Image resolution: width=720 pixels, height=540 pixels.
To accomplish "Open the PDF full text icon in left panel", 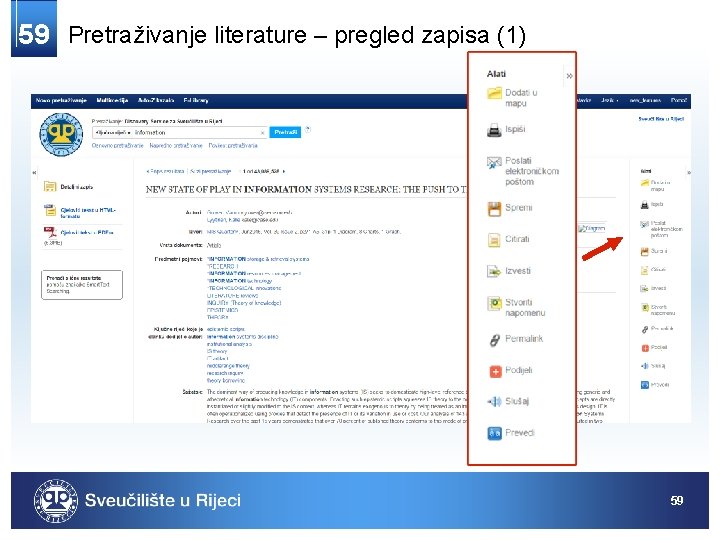I will click(50, 232).
